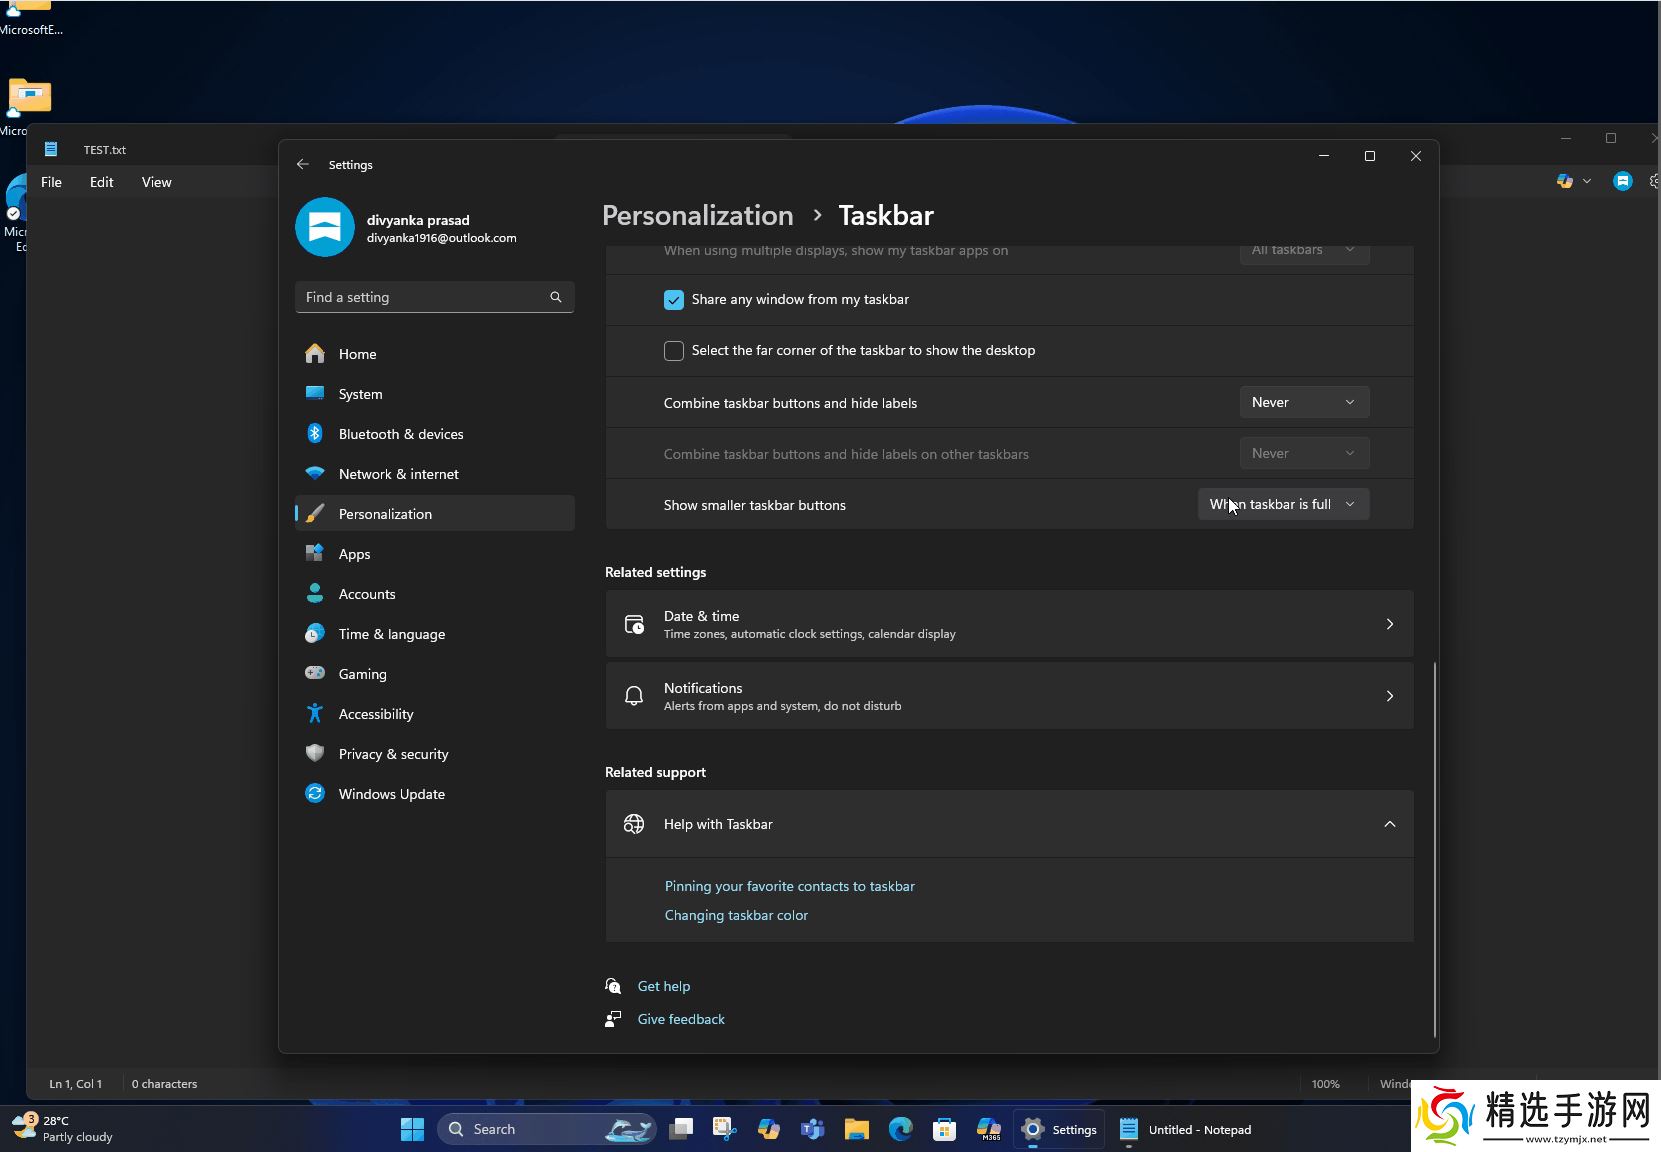
Task: Open Privacy & security settings
Action: (x=393, y=754)
